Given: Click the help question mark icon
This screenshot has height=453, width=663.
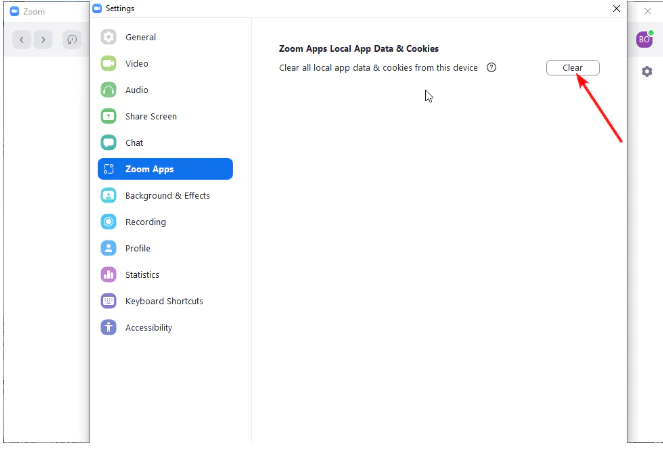Looking at the screenshot, I should pos(491,68).
